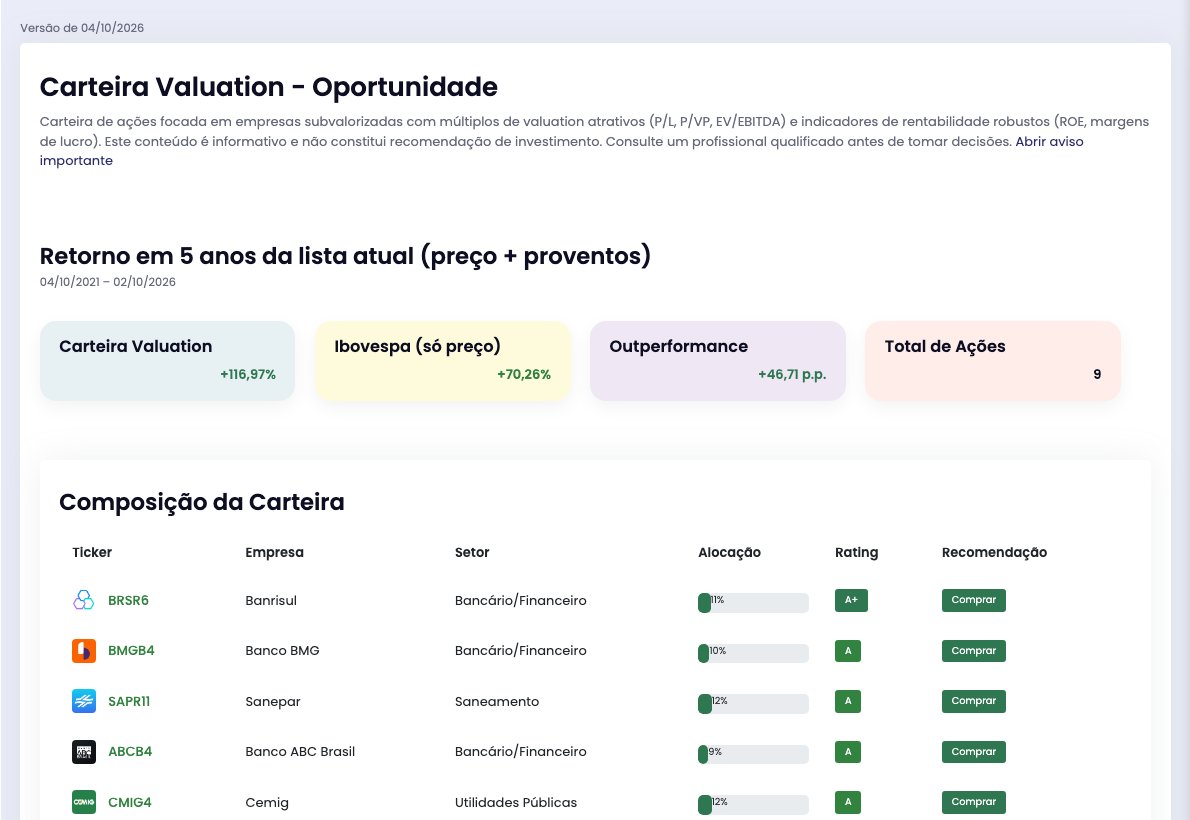The image size is (1190, 820).
Task: Click the 10% allocation bar for Banco BMG
Action: click(754, 653)
